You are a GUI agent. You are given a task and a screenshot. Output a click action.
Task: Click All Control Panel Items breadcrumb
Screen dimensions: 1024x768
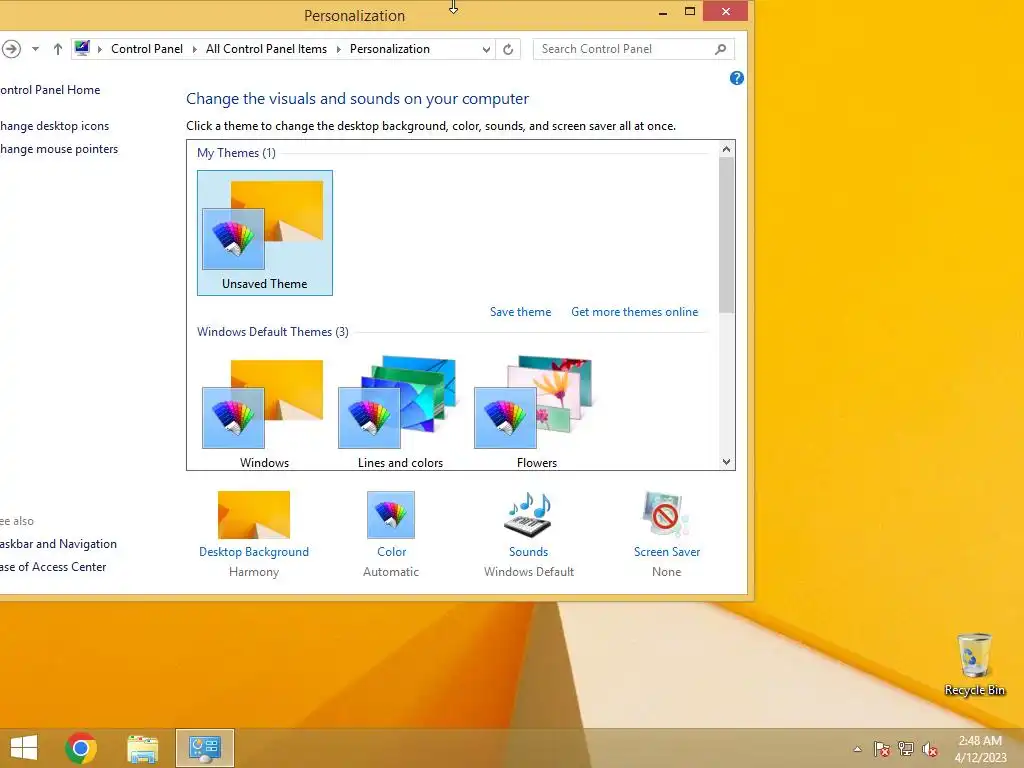[266, 49]
